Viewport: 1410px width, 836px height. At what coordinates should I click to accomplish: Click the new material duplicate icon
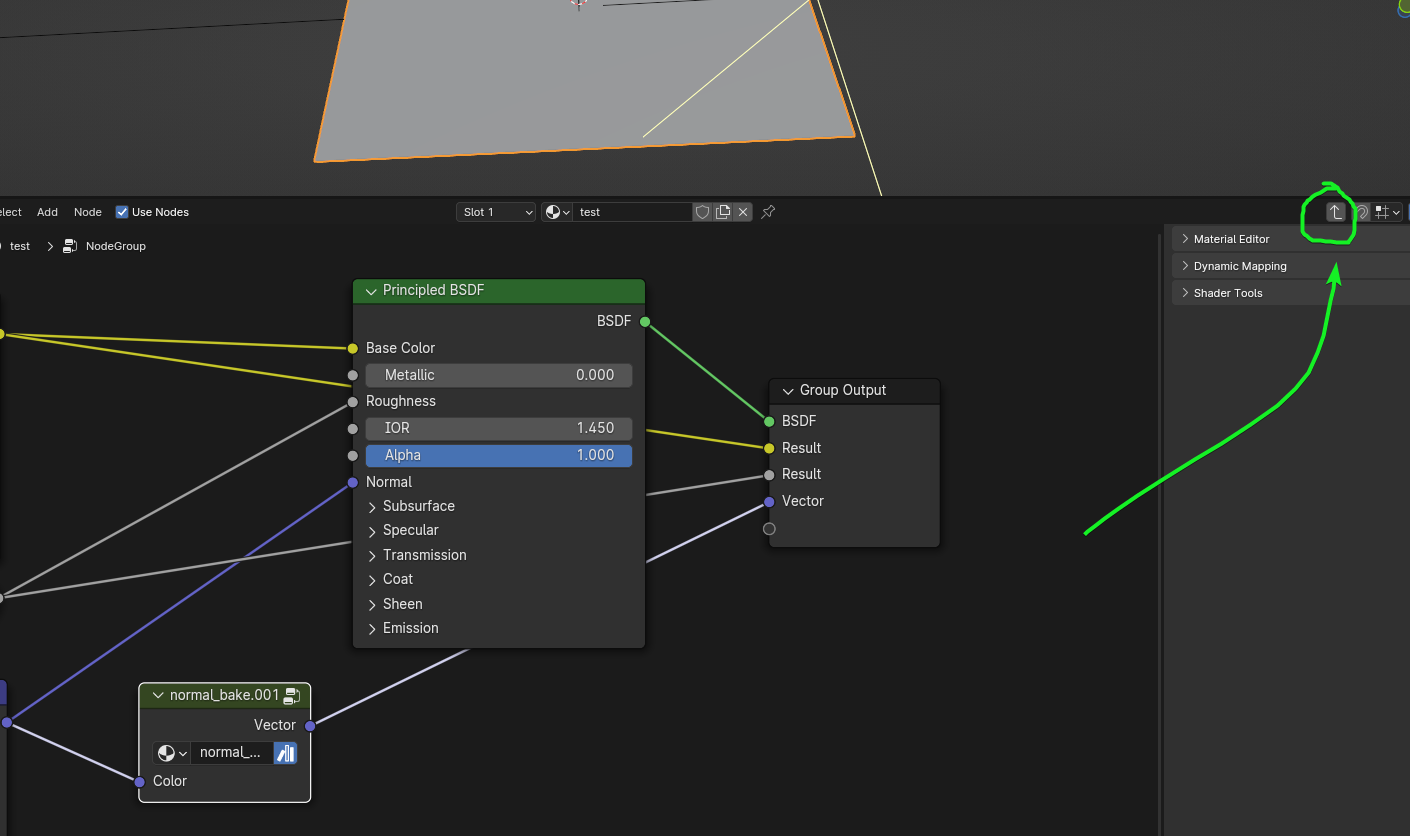[722, 212]
